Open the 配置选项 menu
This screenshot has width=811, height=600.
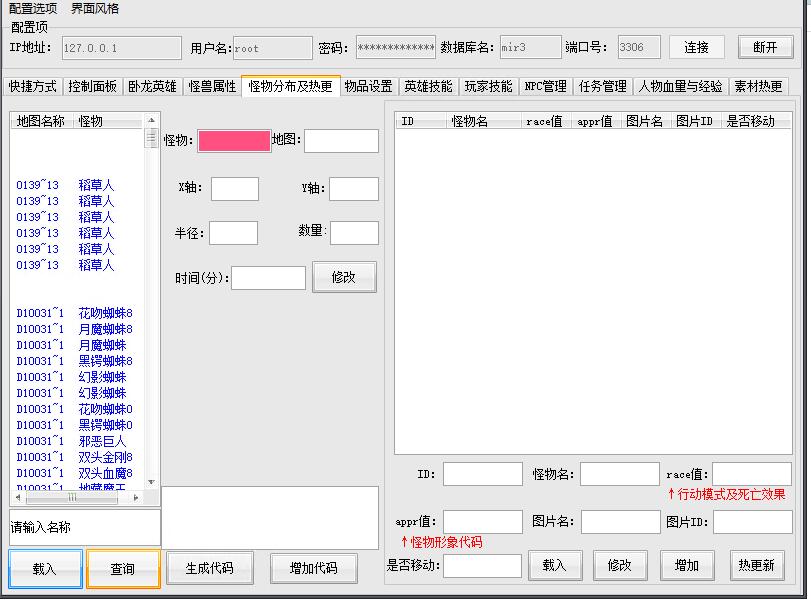point(33,9)
